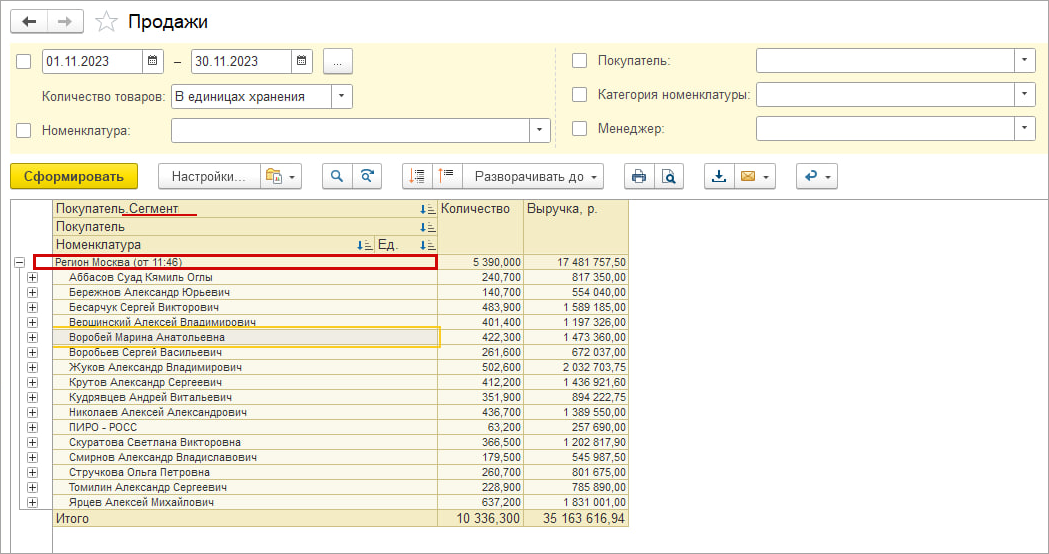1049x554 pixels.
Task: Add page to favorites with star icon
Action: click(106, 22)
